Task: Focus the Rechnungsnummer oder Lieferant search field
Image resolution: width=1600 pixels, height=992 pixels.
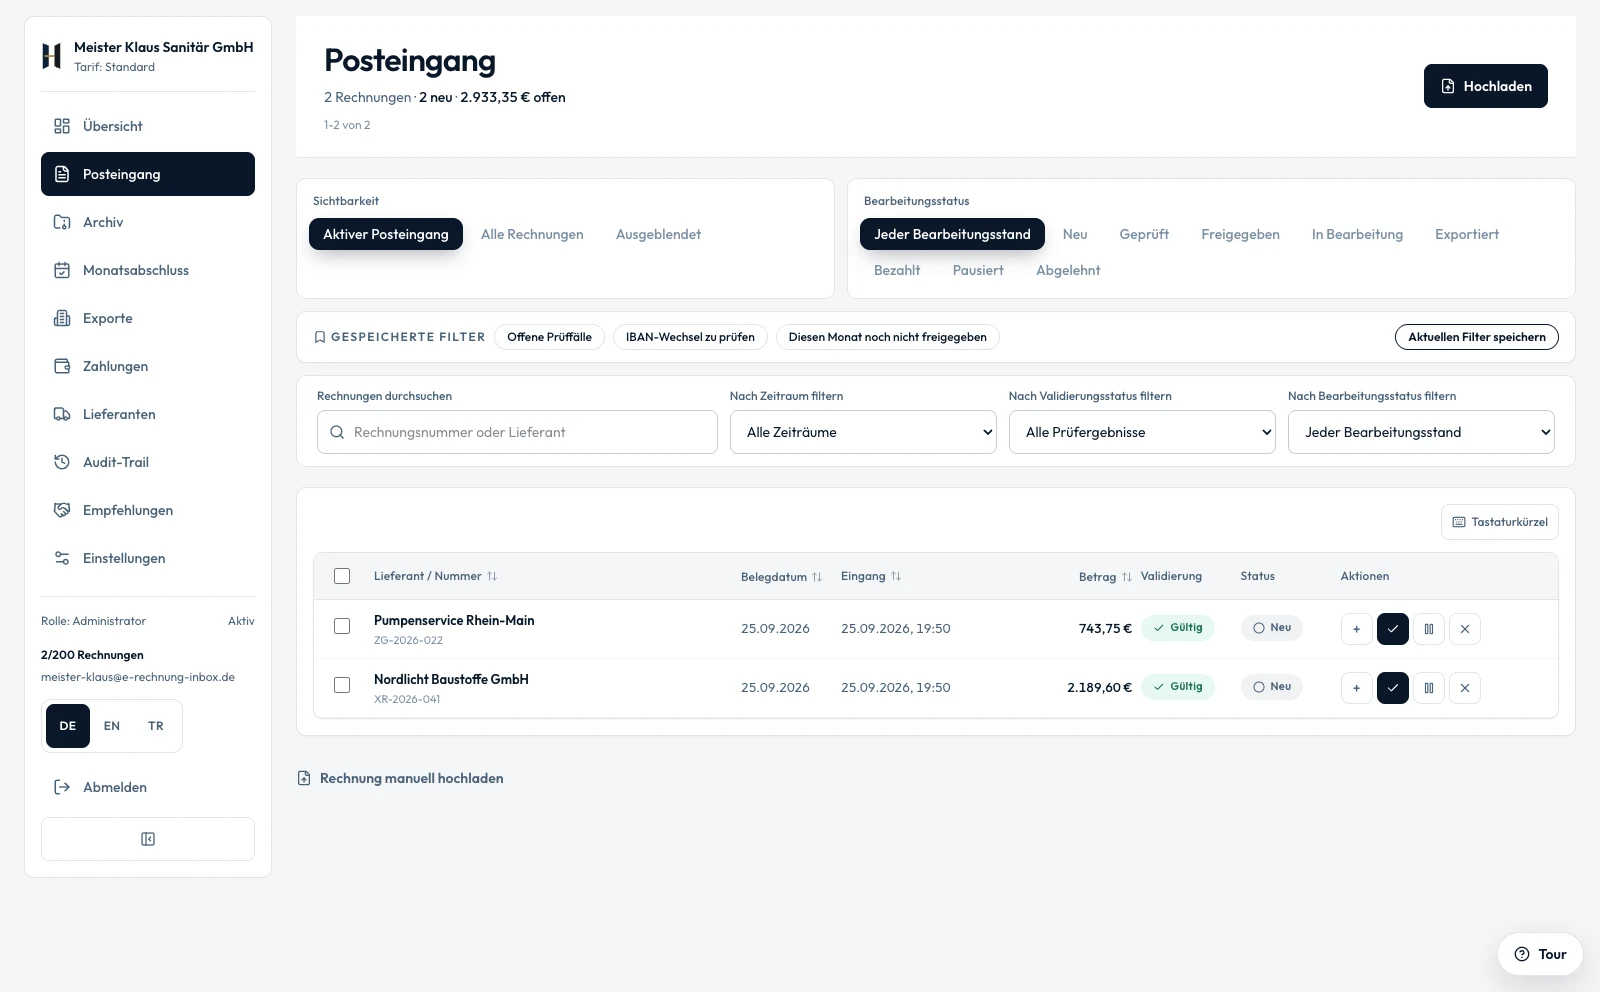Action: click(517, 432)
